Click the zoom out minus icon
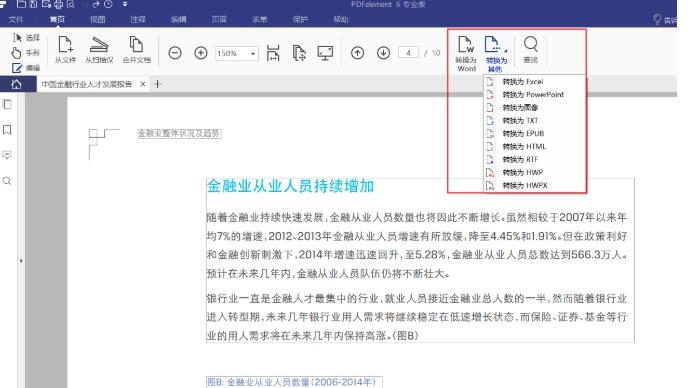Image resolution: width=692 pixels, height=388 pixels. click(175, 53)
